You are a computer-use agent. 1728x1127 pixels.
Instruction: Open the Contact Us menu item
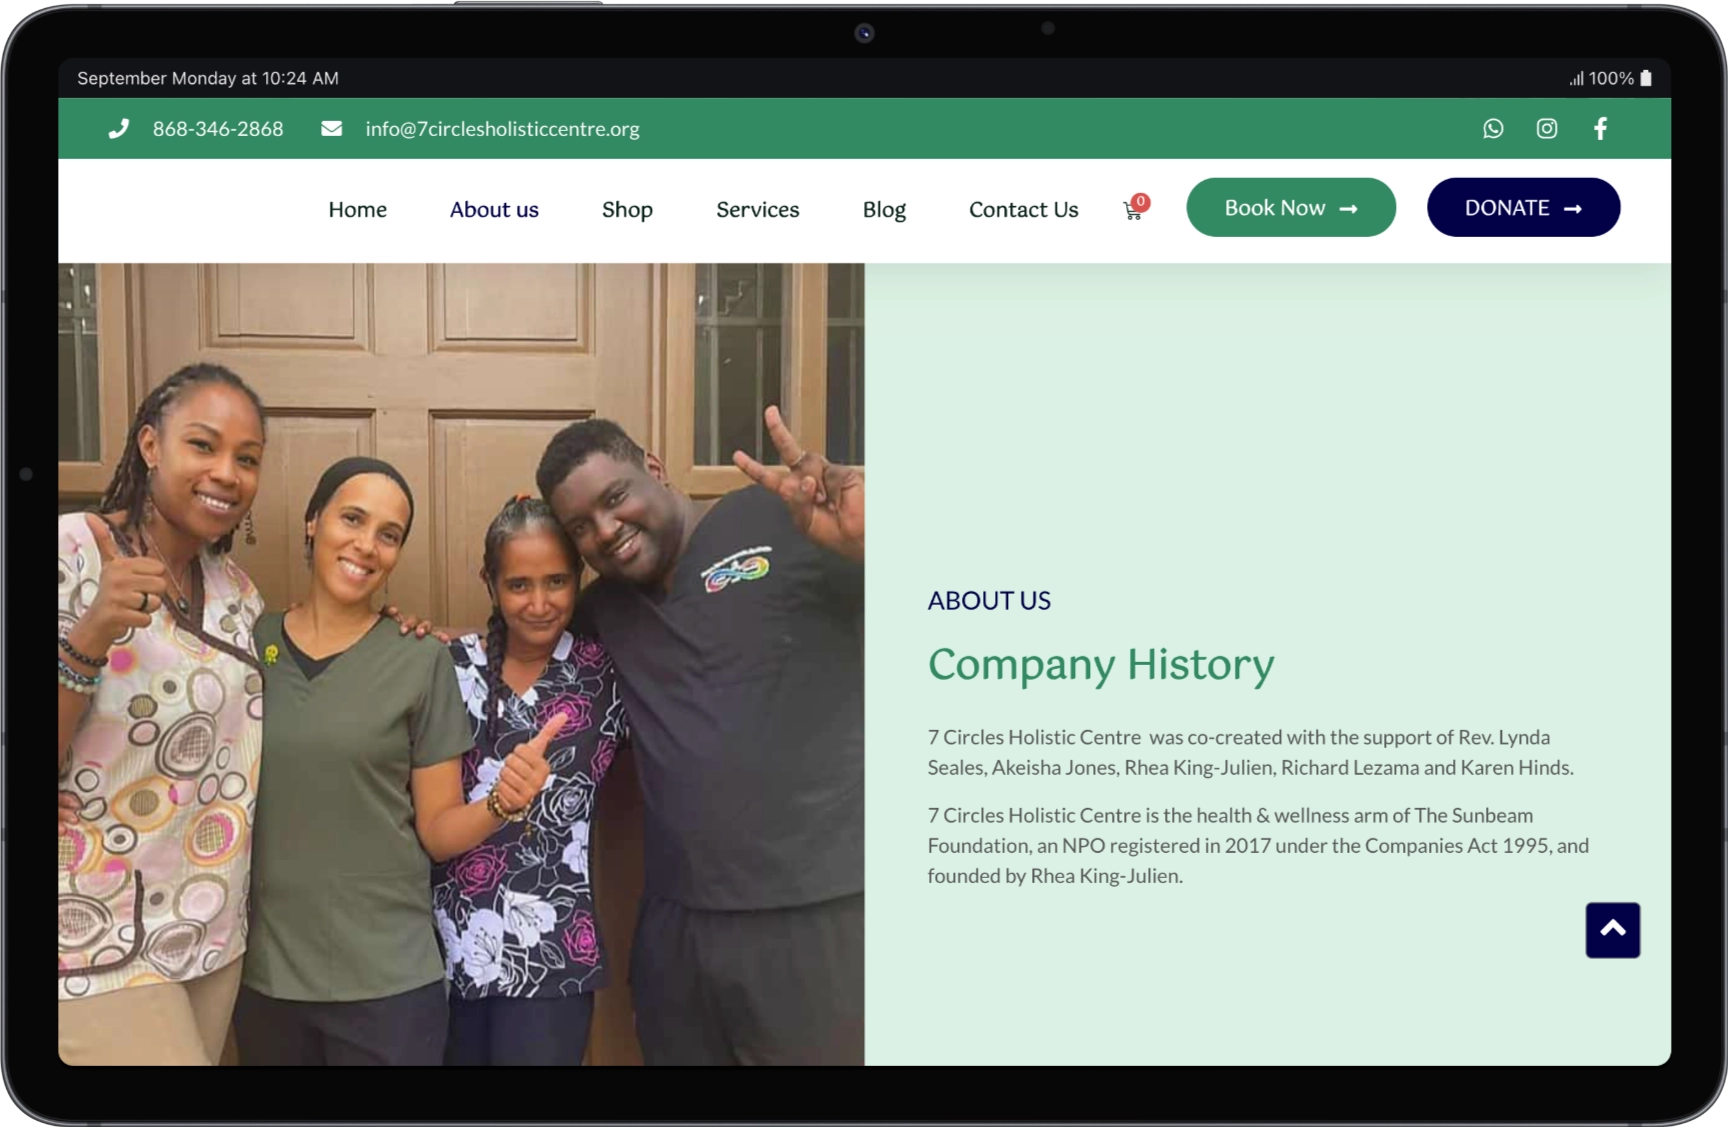point(1024,210)
